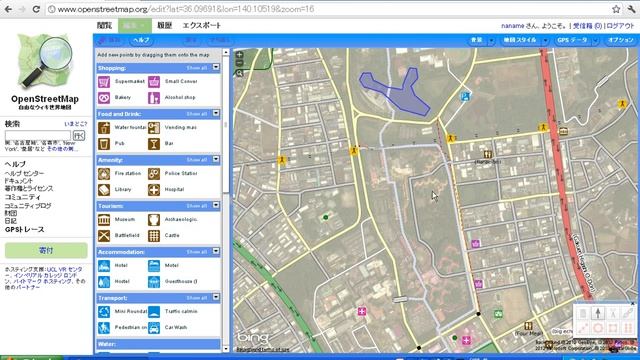Pick the Hospital cross icon
This screenshot has width=640, height=360.
154,190
